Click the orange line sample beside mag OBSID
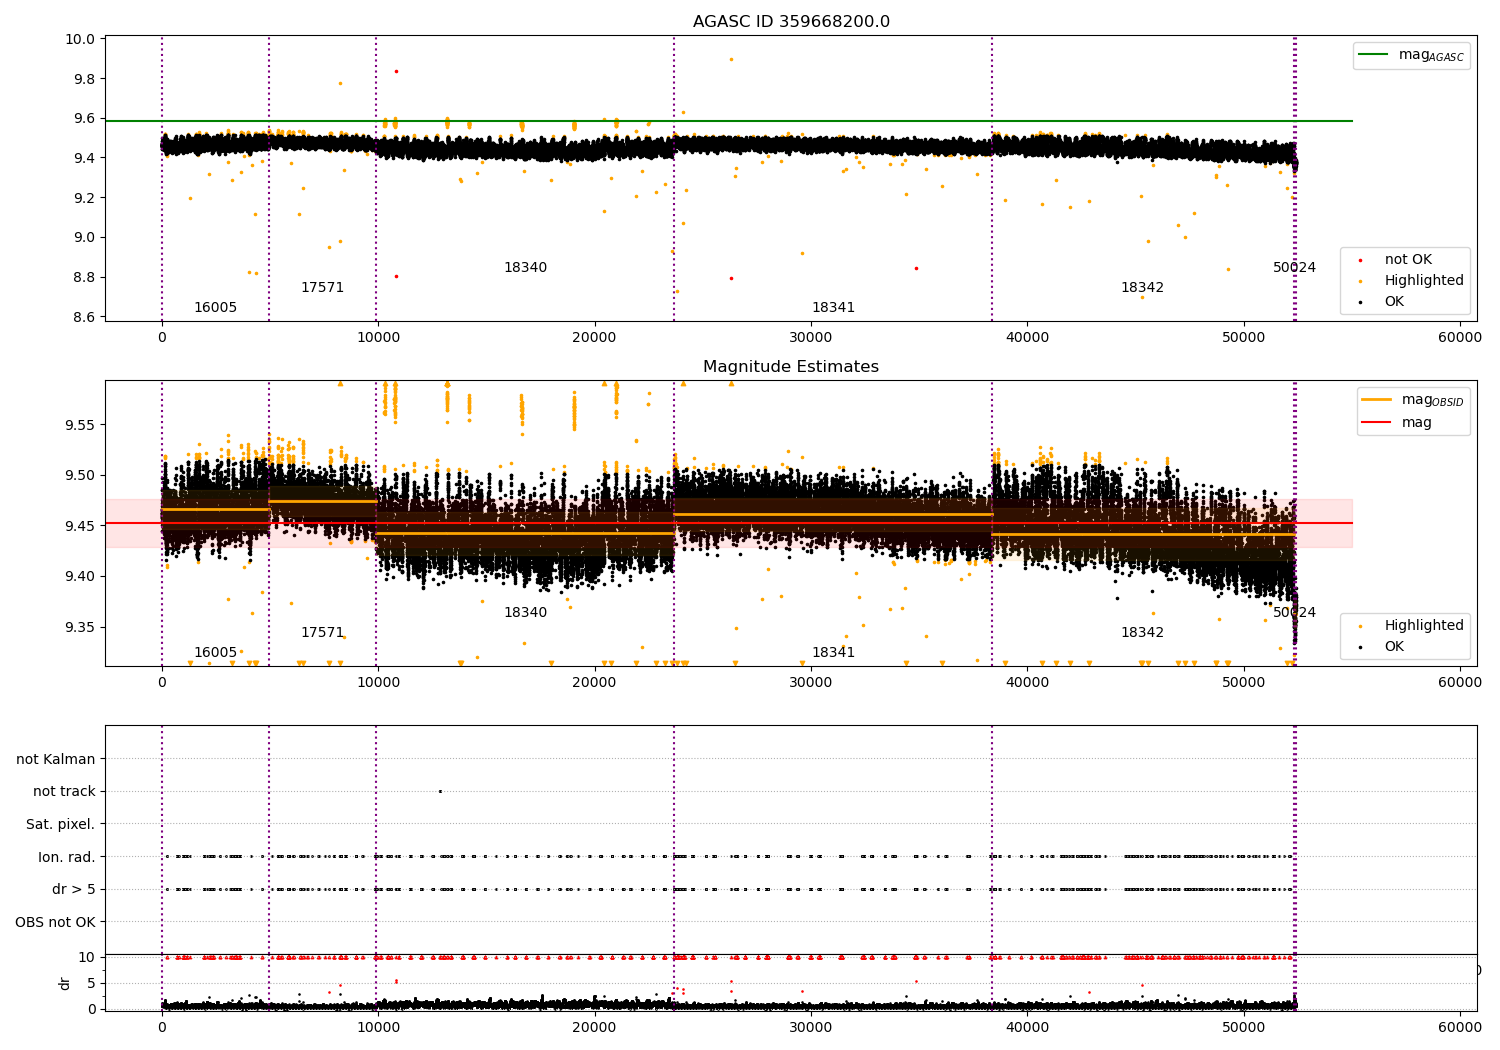This screenshot has height=1050, width=1500. point(1378,400)
